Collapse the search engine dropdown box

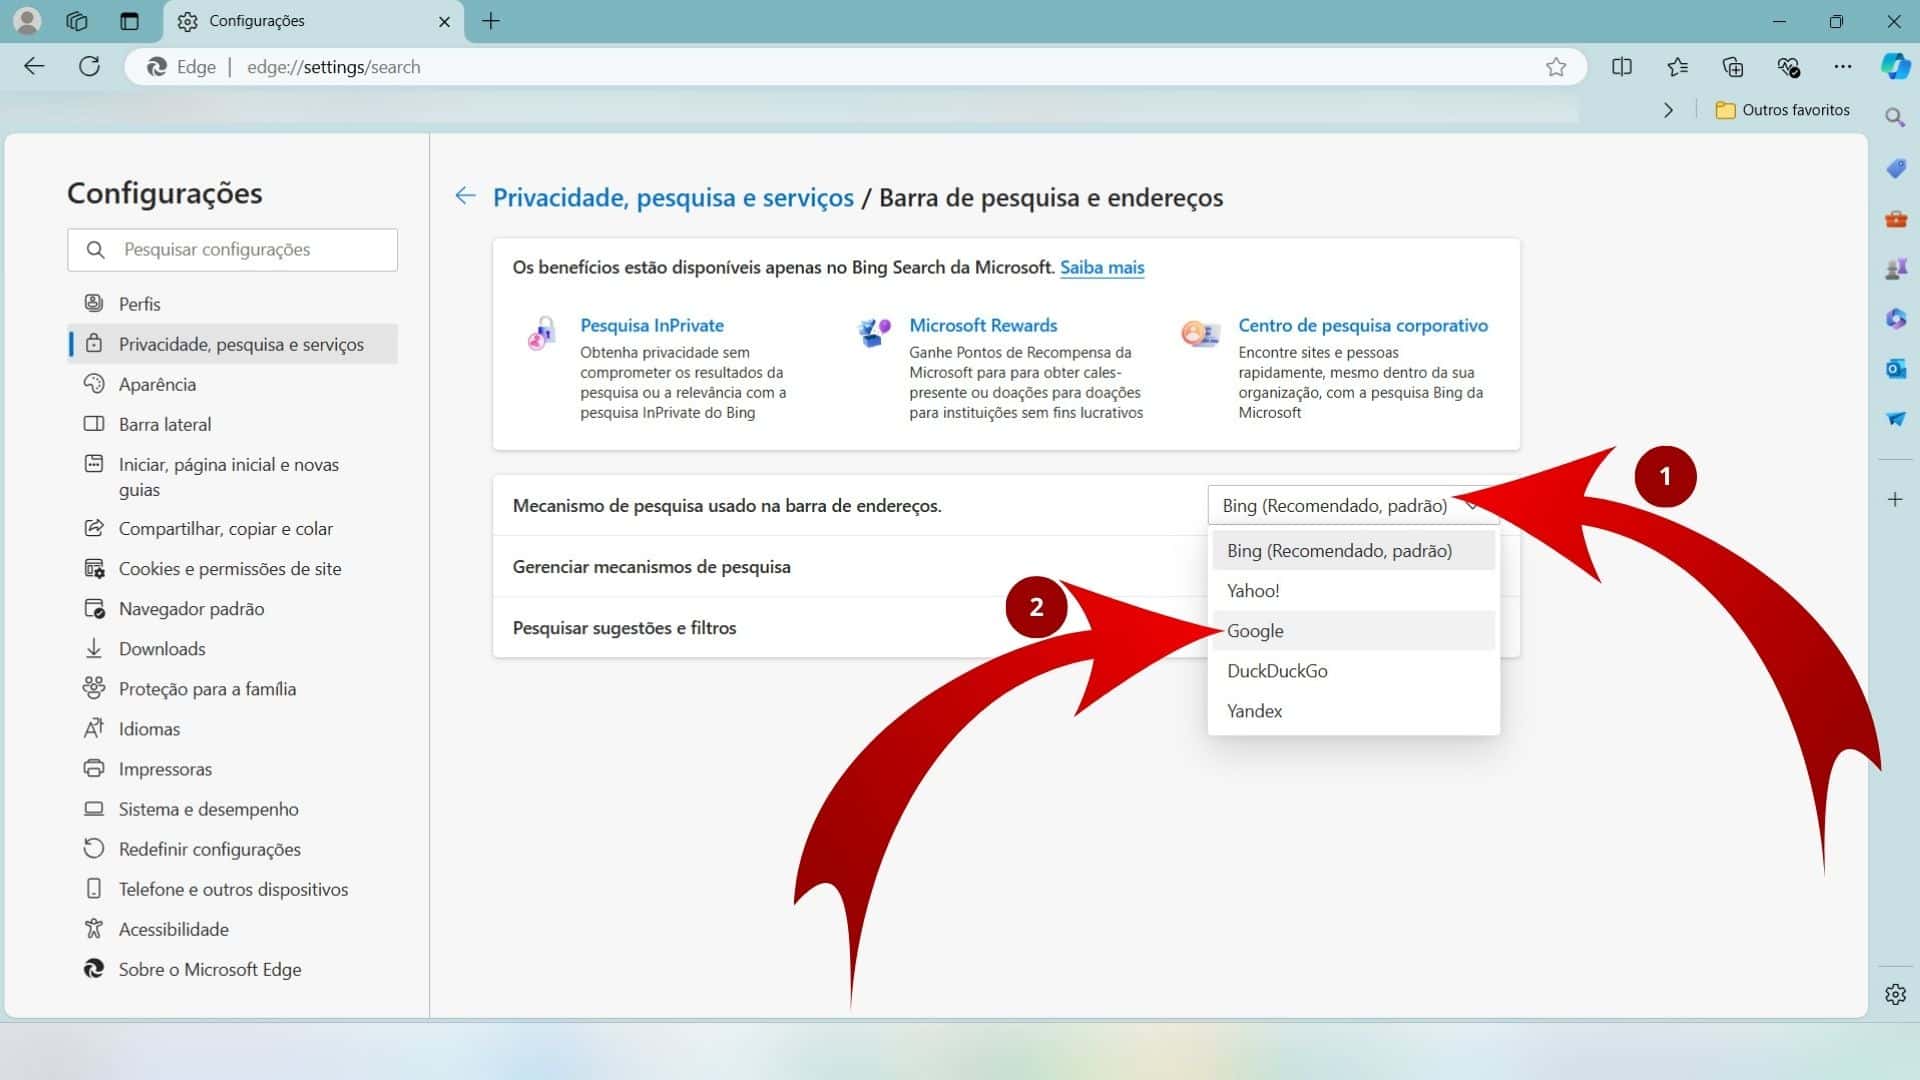(1353, 505)
